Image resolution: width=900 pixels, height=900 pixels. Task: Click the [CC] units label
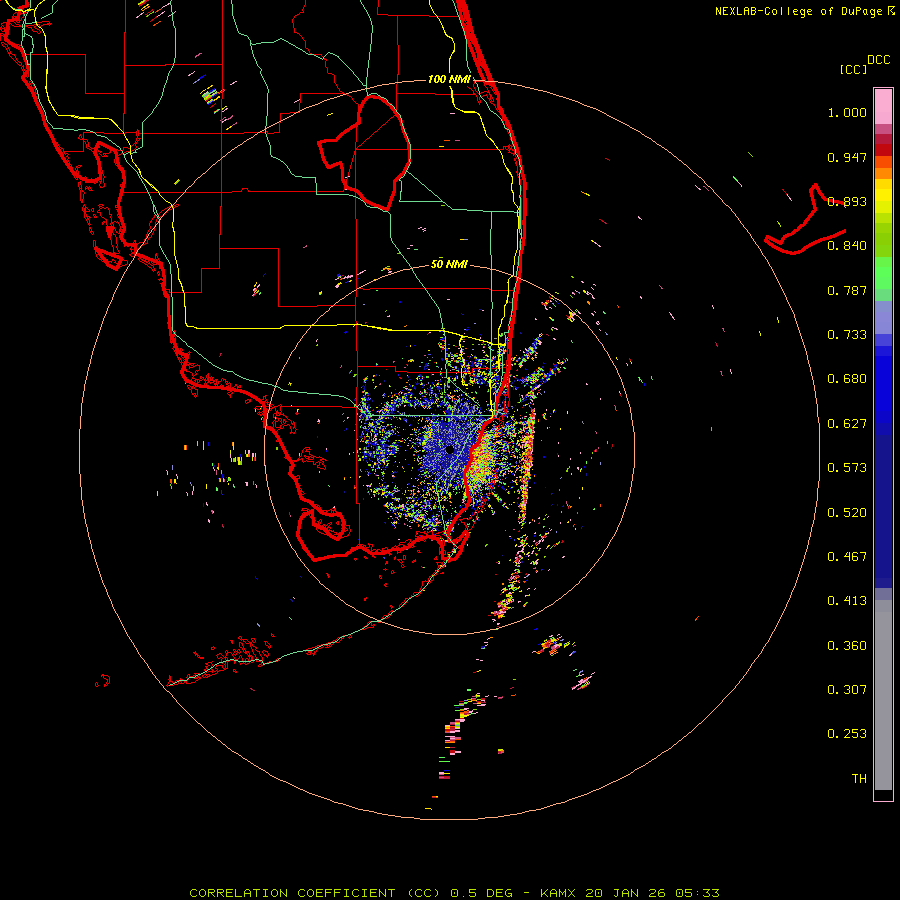[853, 69]
